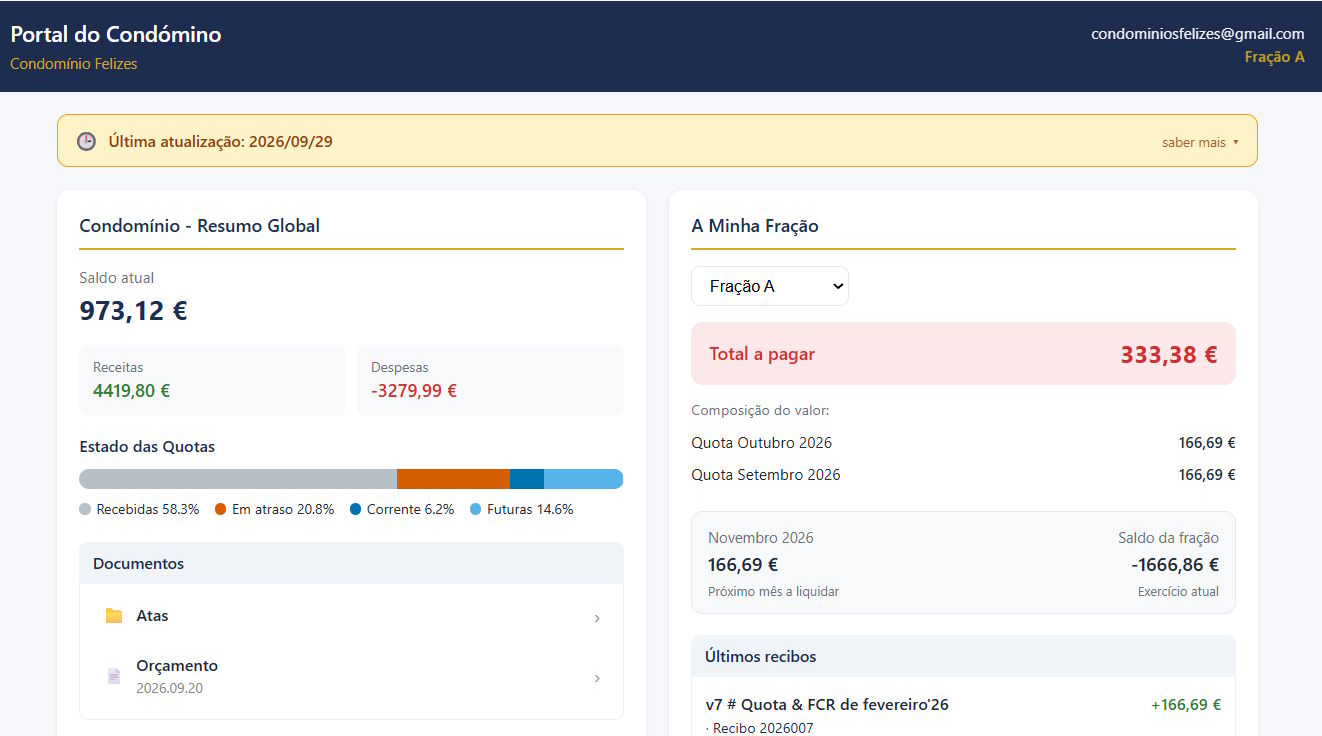Click the +166,69 € receipt amount
The height and width of the screenshot is (736, 1322).
1186,705
